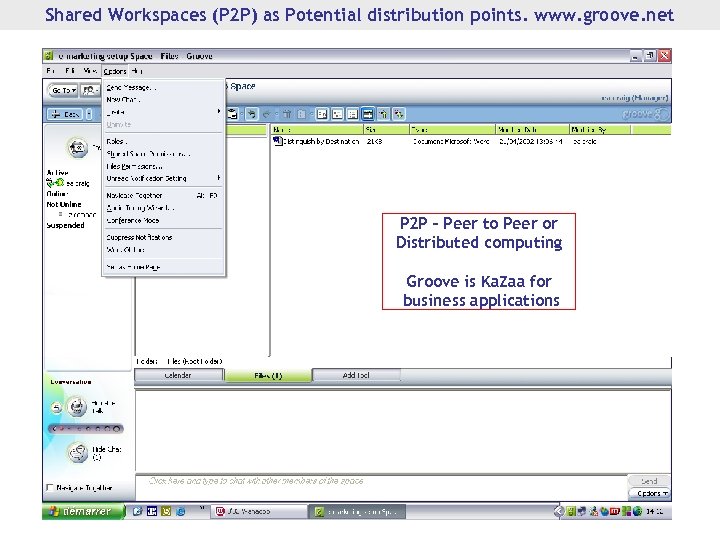The height and width of the screenshot is (540, 720).
Task: Select the Distinguish by Destination file name
Action: click(321, 141)
